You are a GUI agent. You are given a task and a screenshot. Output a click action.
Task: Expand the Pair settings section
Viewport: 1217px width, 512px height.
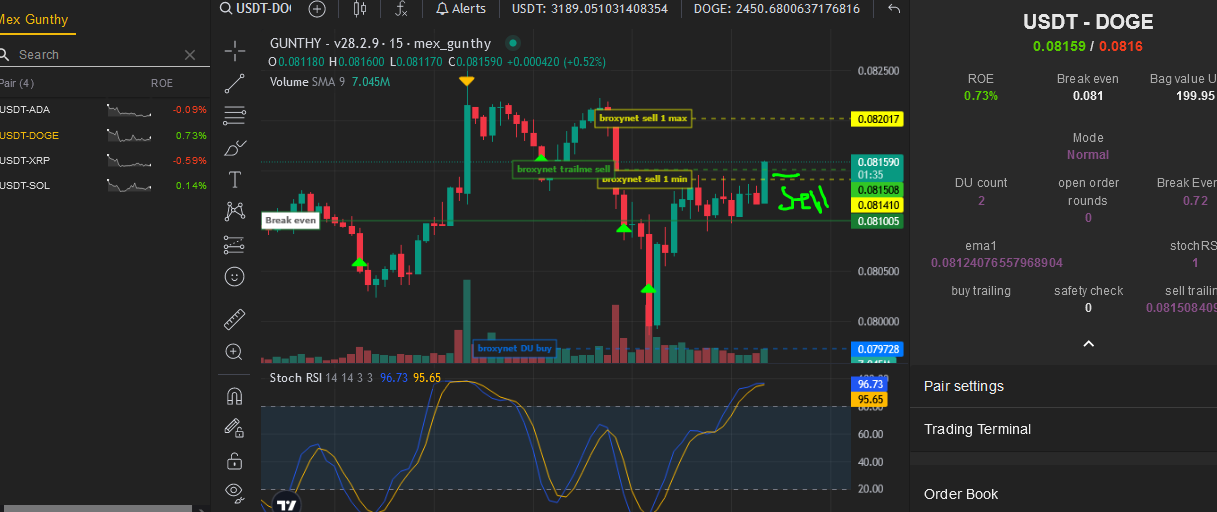tap(1064, 386)
